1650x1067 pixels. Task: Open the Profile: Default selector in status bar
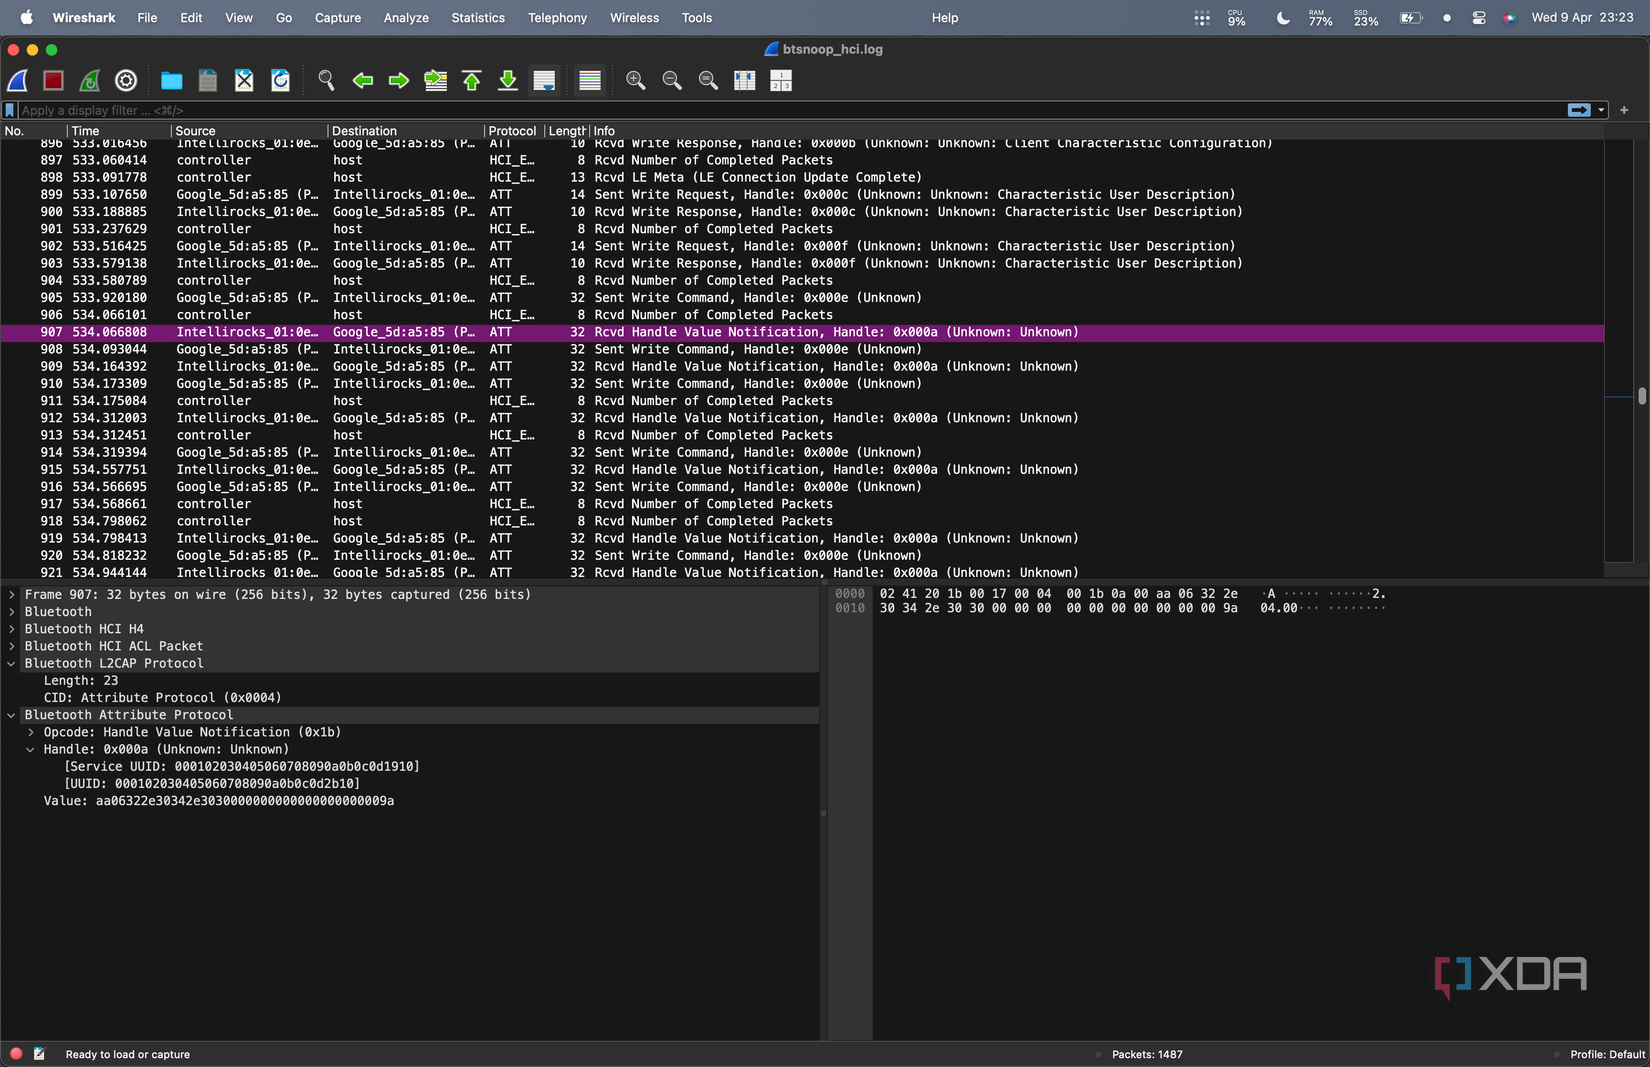click(1607, 1054)
